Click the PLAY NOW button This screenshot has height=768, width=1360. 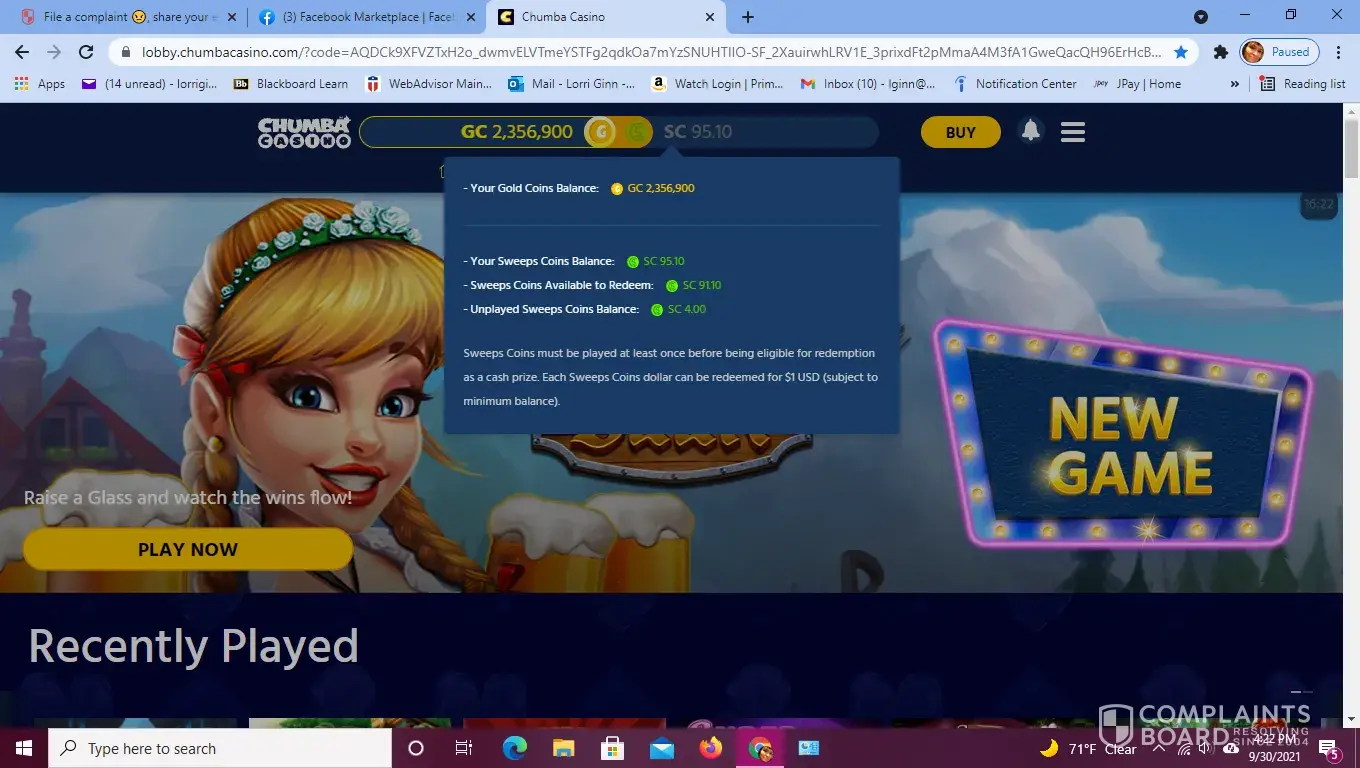[x=188, y=549]
